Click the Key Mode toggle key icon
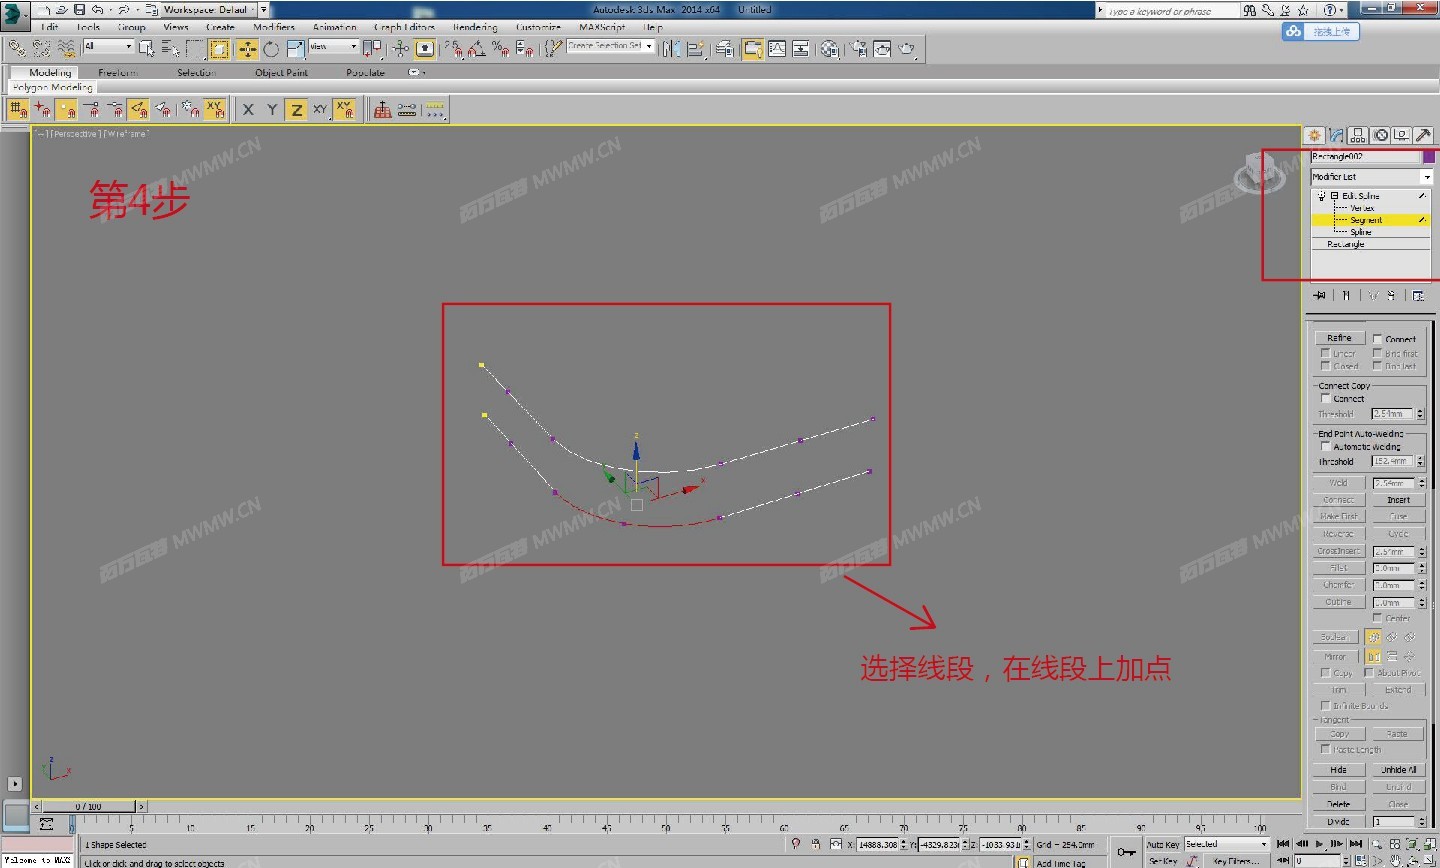Screen dimensions: 1440x868 1126,851
